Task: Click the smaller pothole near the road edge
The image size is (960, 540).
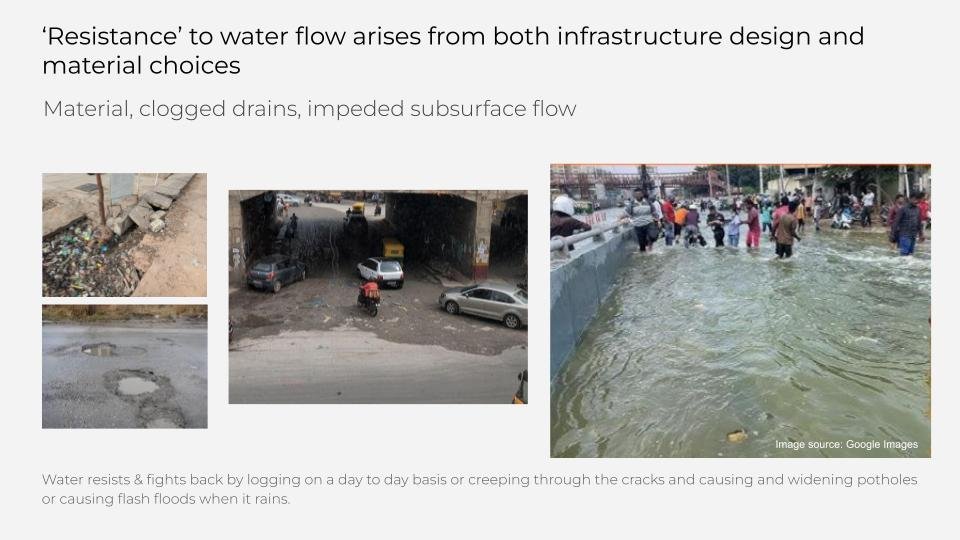Action: point(99,350)
